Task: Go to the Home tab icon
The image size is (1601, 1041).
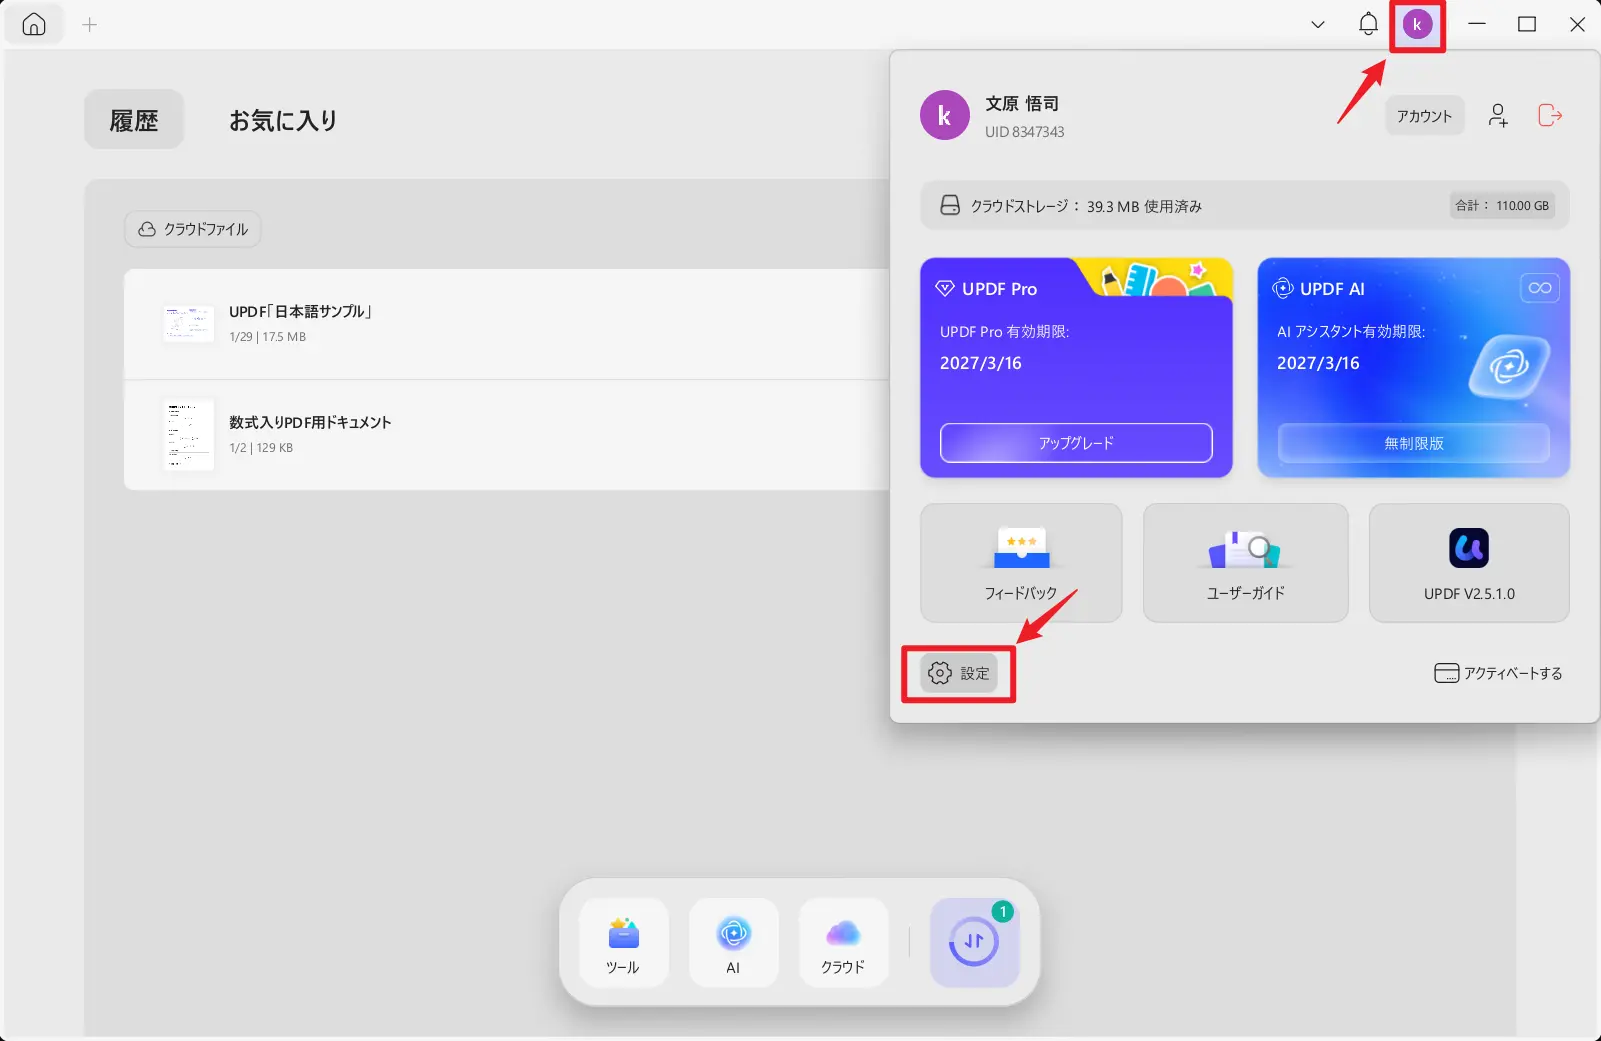Action: [x=34, y=25]
